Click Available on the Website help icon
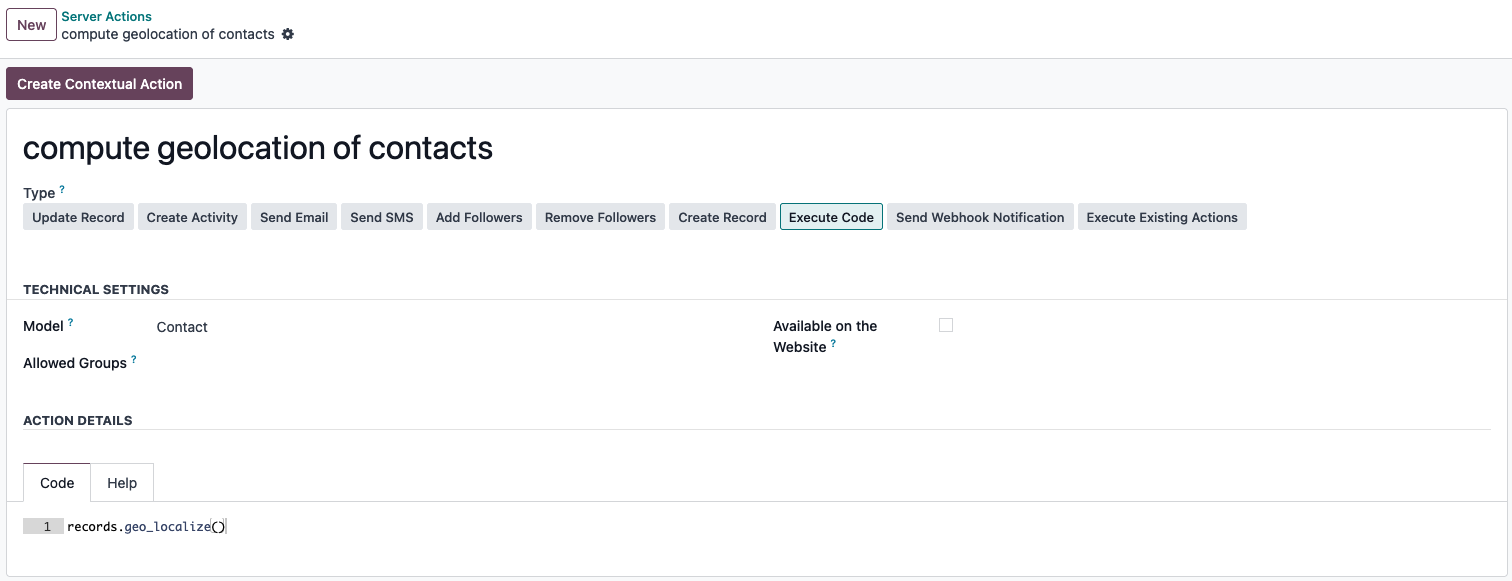Screen dimensions: 1512x581 pyautogui.click(x=833, y=343)
